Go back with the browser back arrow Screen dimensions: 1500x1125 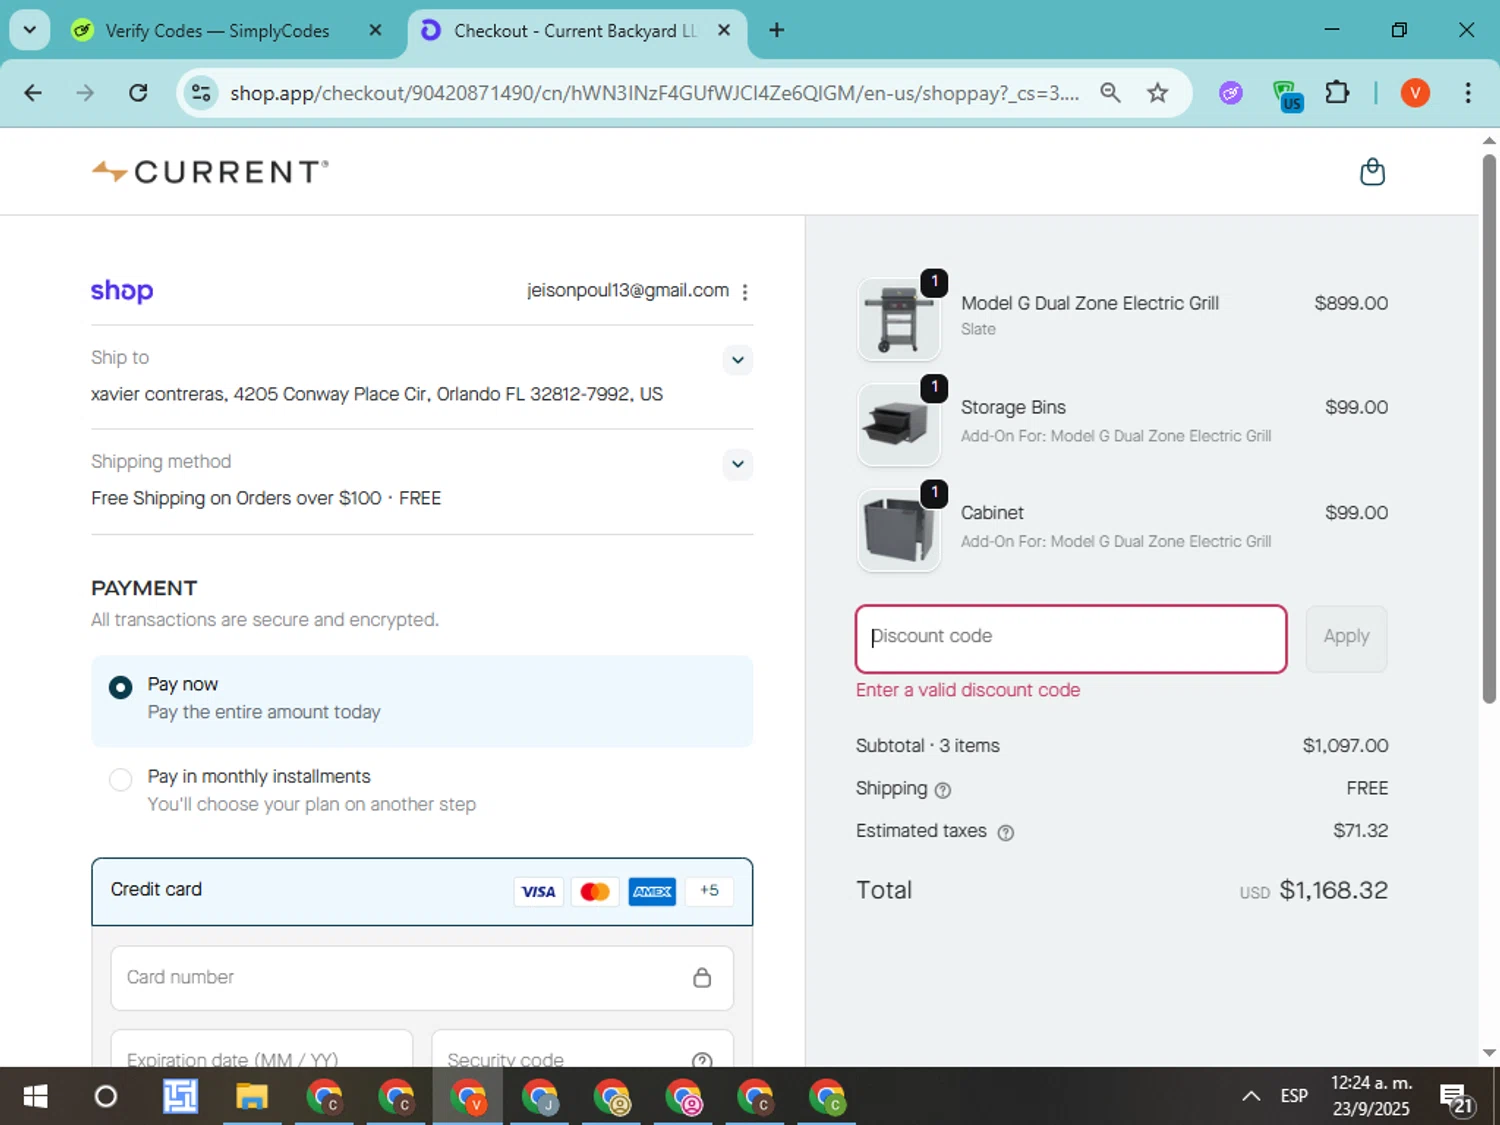(x=33, y=93)
